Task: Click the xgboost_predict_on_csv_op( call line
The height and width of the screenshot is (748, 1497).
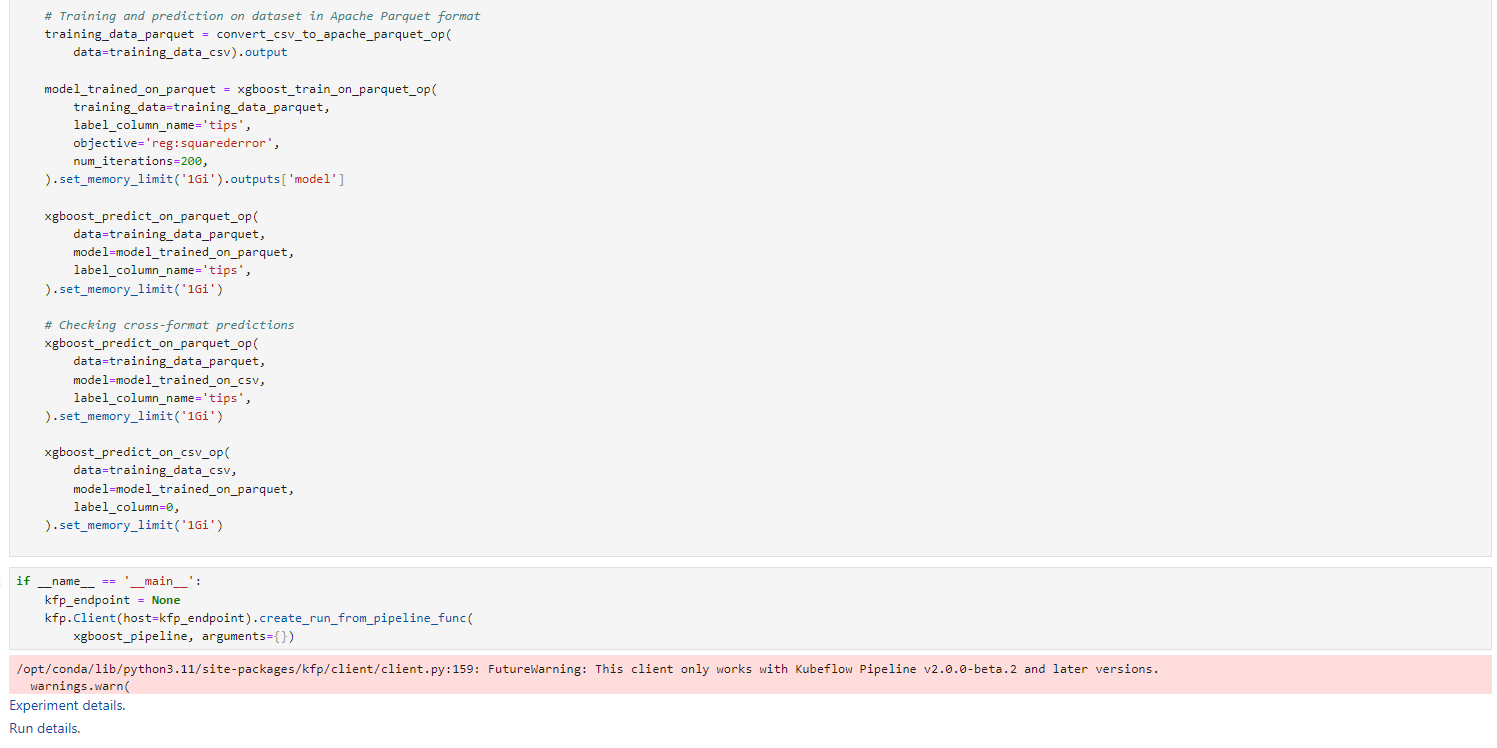Action: (x=137, y=452)
